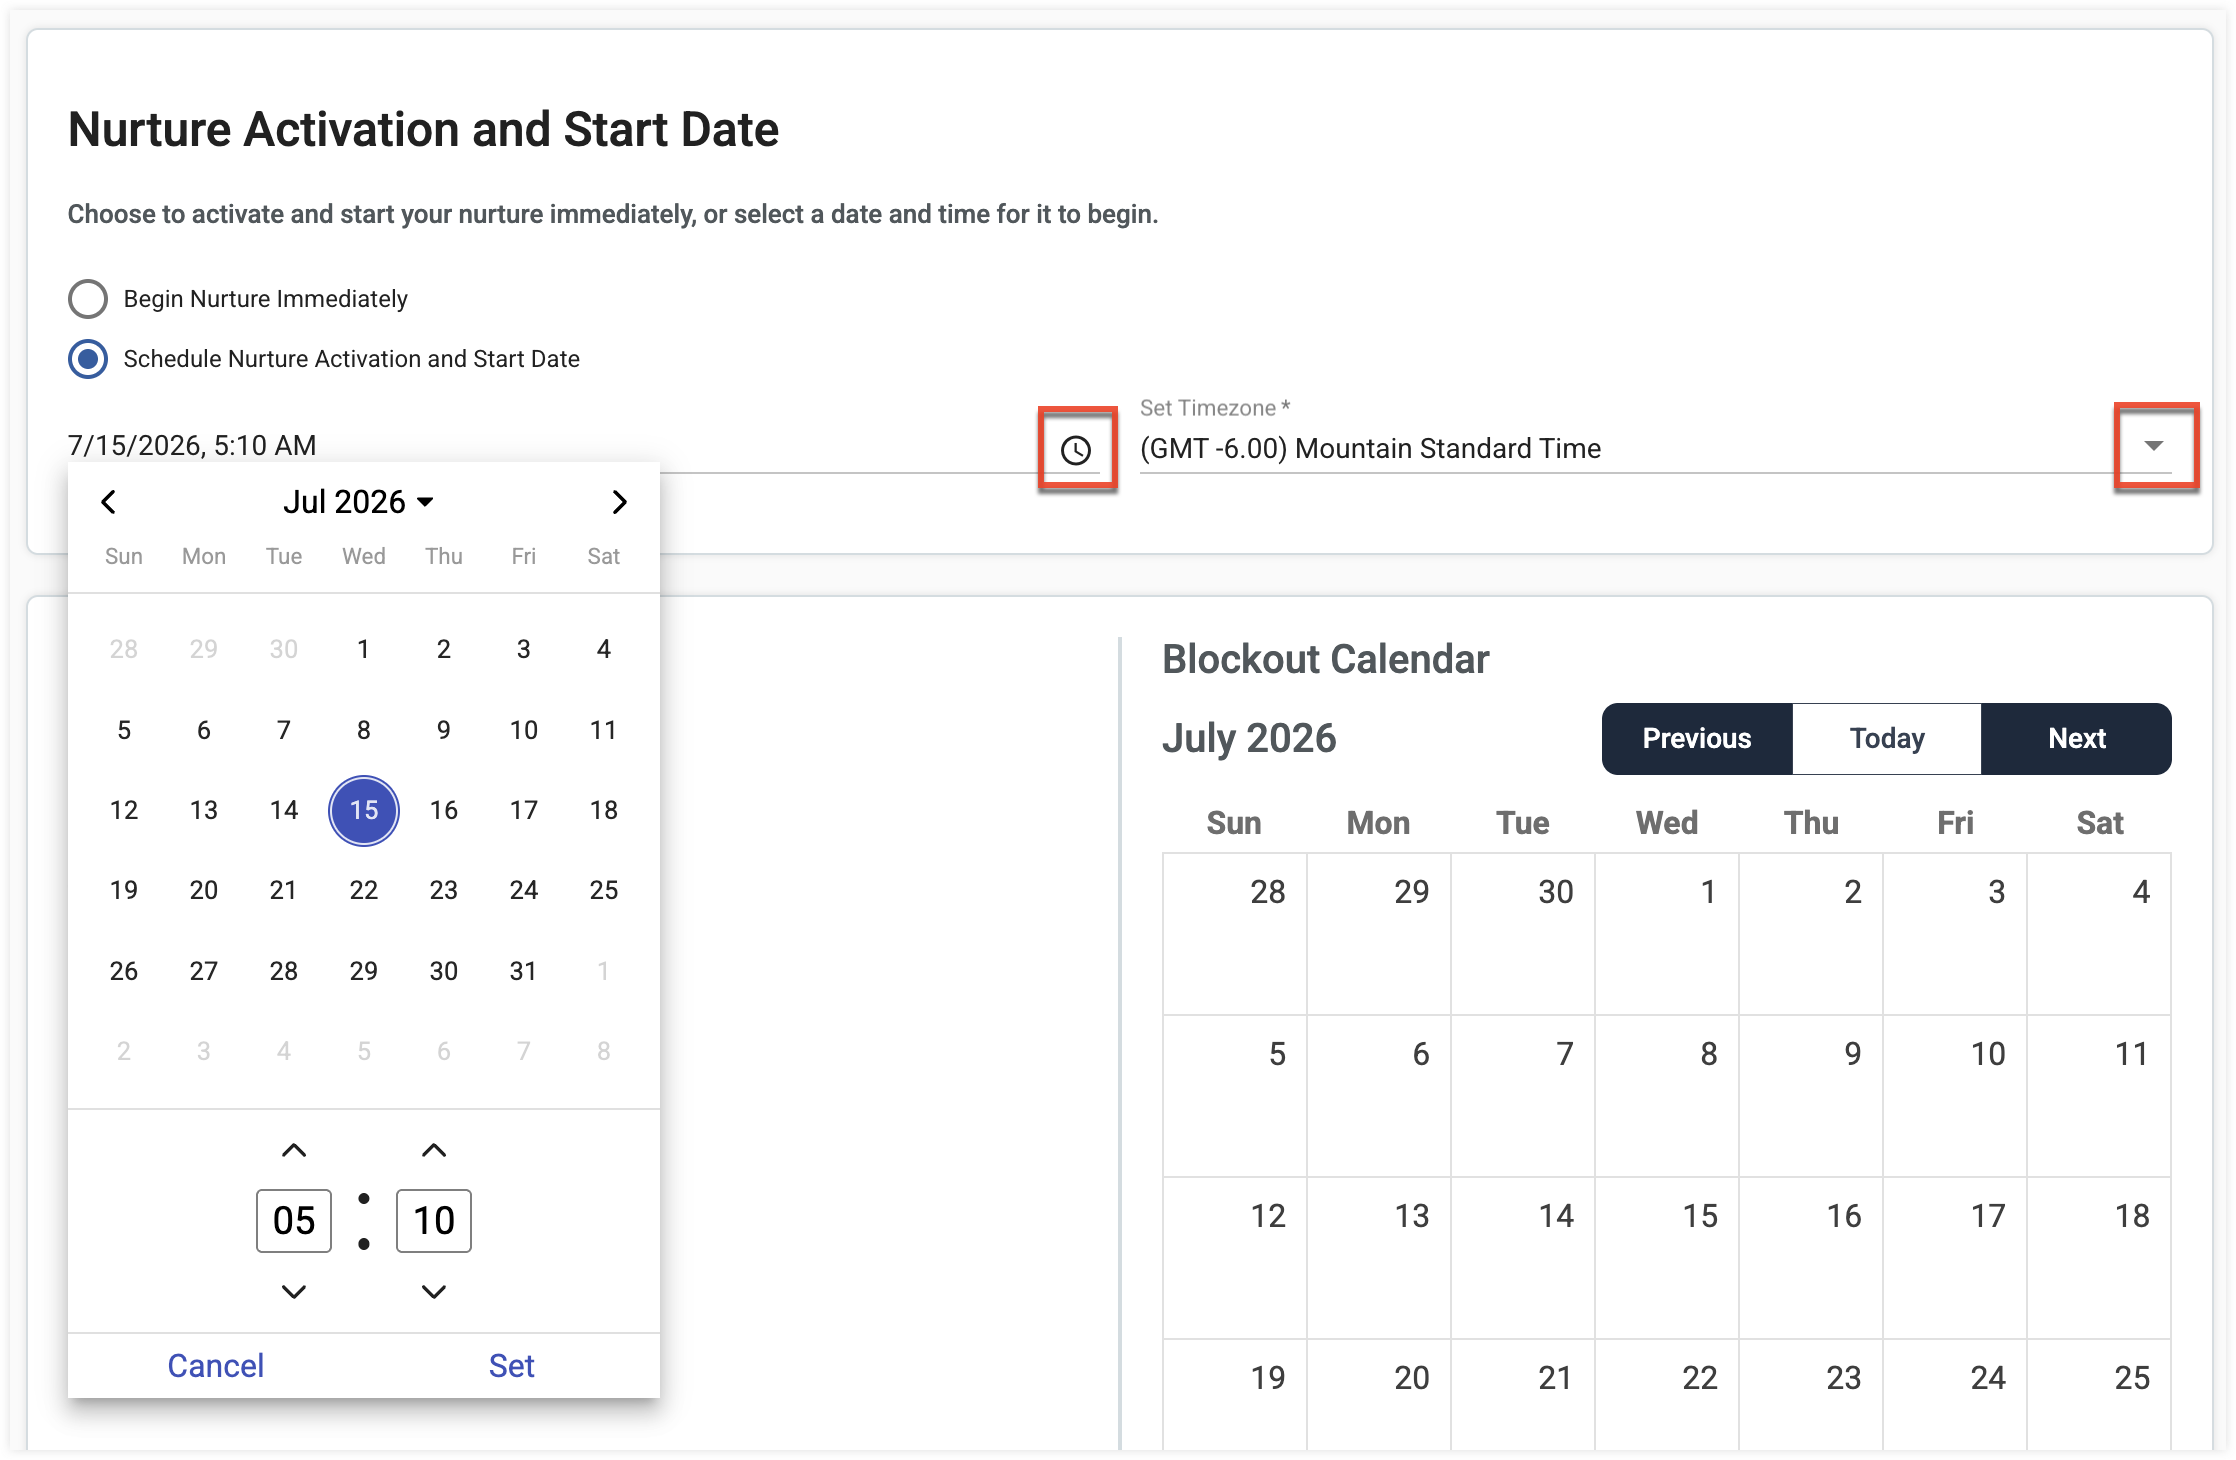Image resolution: width=2236 pixels, height=1460 pixels.
Task: Click day 25 in Blockout Calendar
Action: click(x=2099, y=1395)
